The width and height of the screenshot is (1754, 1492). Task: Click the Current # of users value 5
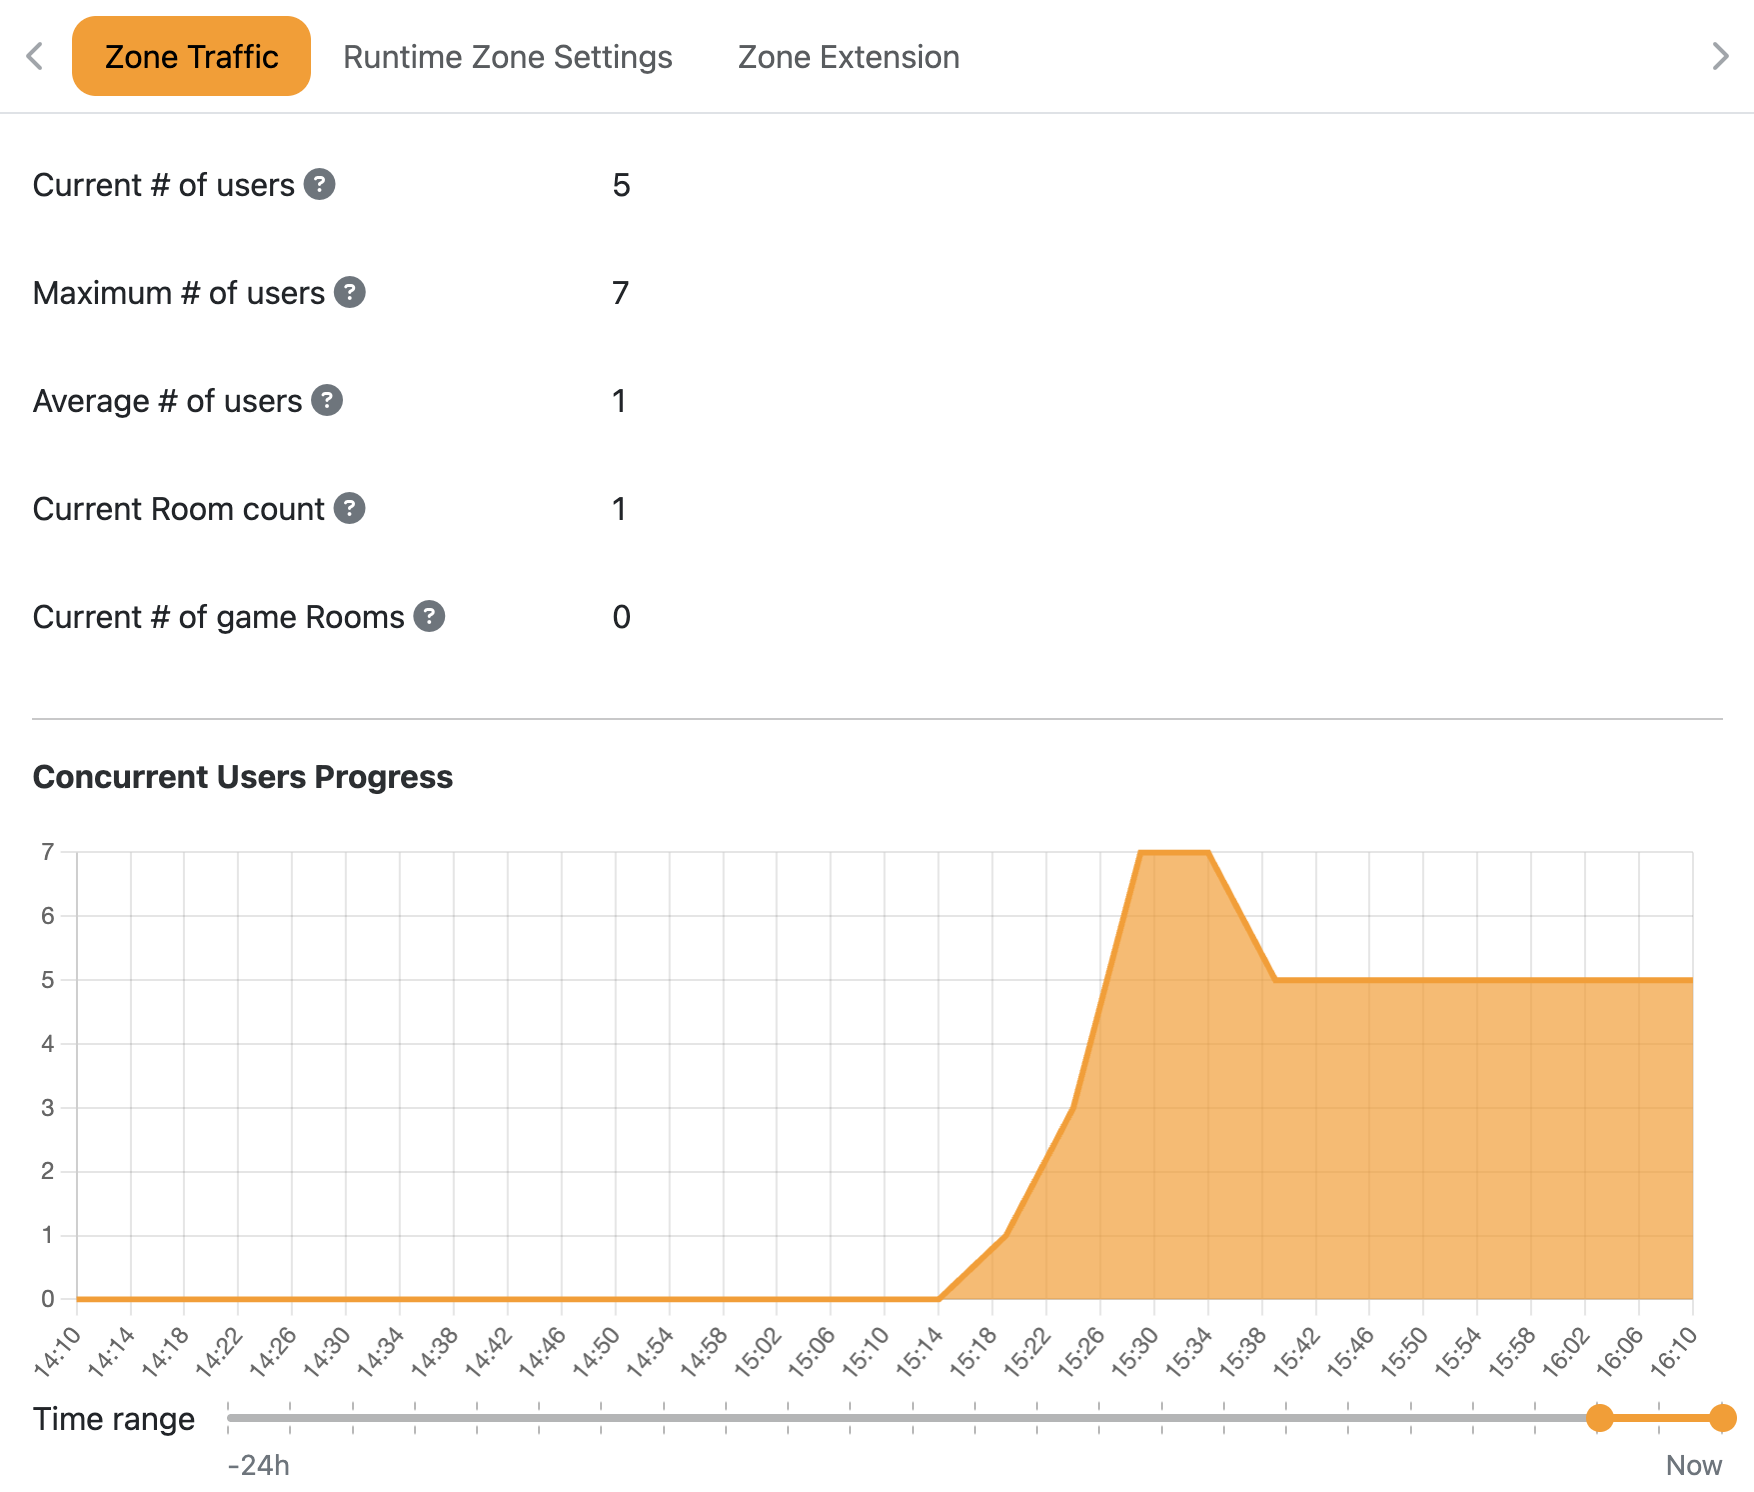621,185
